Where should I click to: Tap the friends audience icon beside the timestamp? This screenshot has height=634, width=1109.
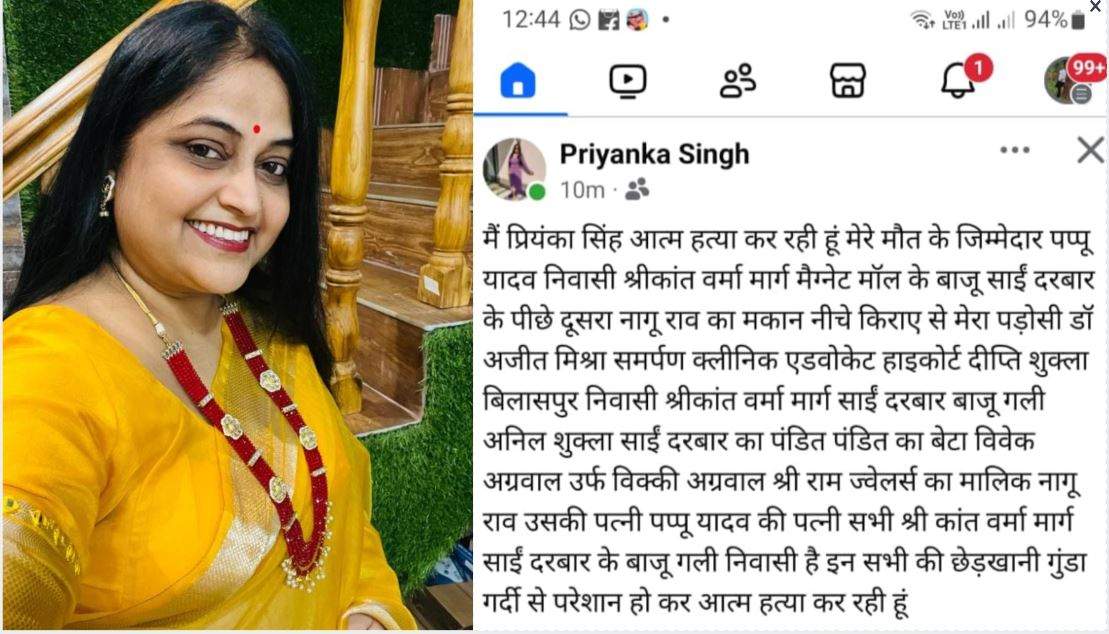[637, 189]
